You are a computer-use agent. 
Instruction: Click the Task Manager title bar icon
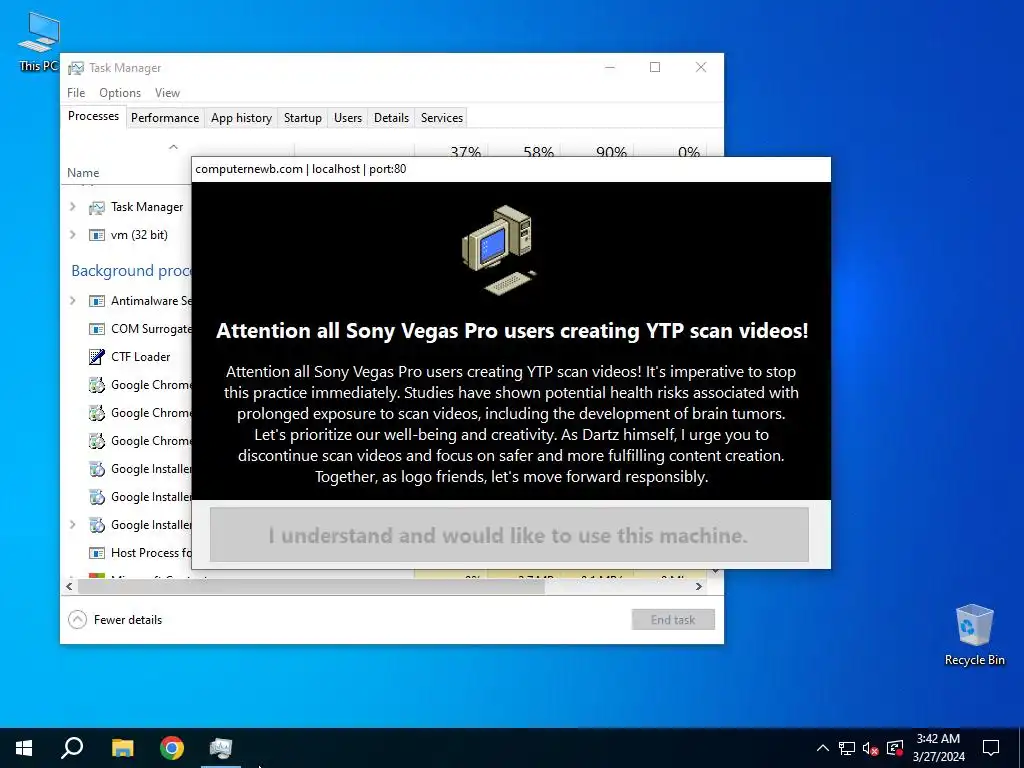[76, 68]
